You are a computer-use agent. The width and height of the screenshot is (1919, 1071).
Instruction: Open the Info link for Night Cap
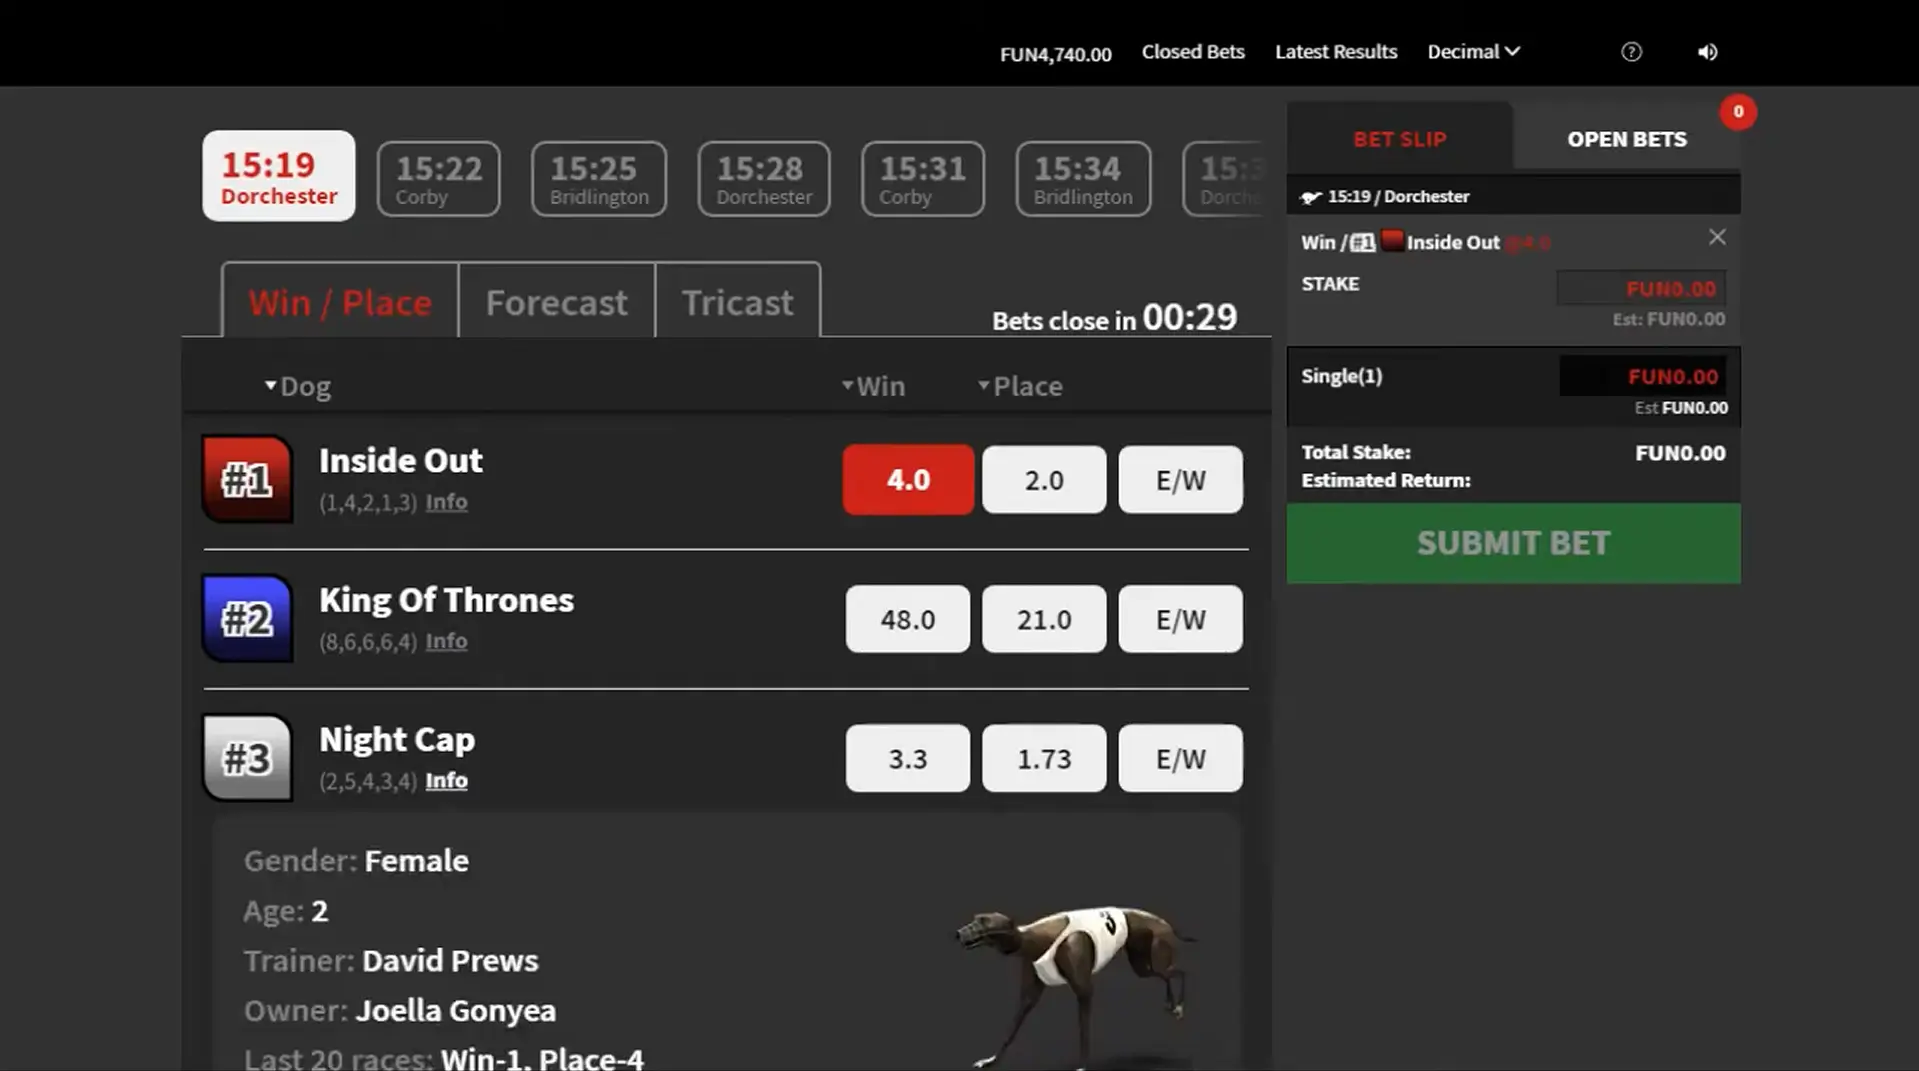446,780
